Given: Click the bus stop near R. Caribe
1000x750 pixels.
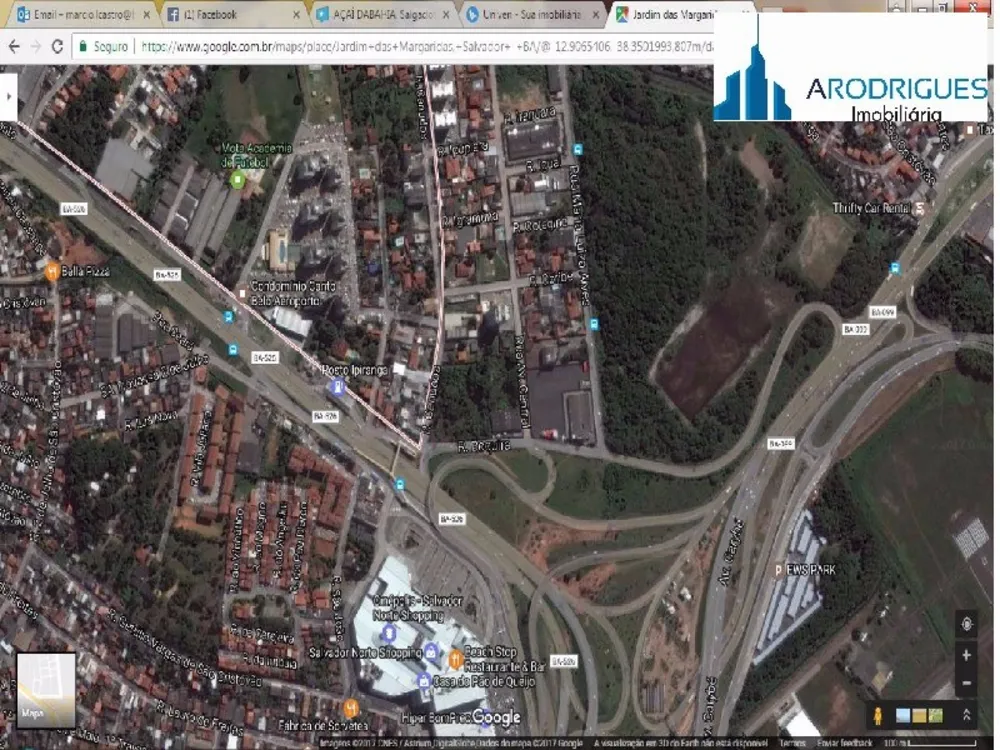Looking at the screenshot, I should click(594, 324).
